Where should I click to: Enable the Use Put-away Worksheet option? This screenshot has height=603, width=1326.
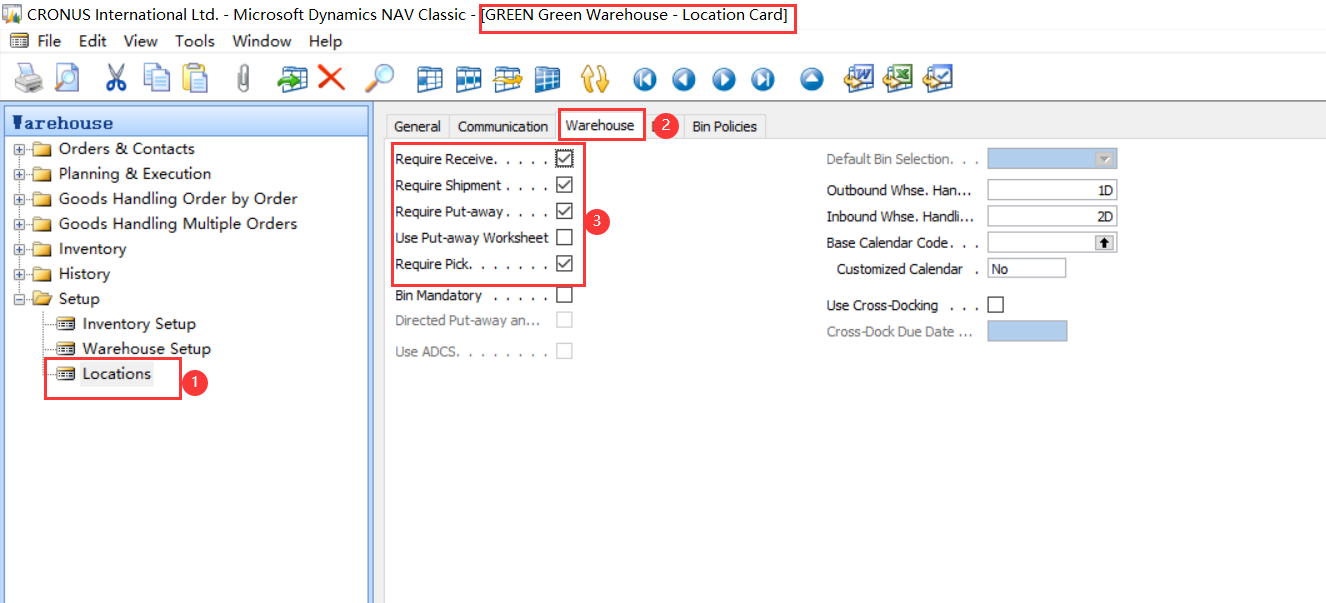(565, 237)
